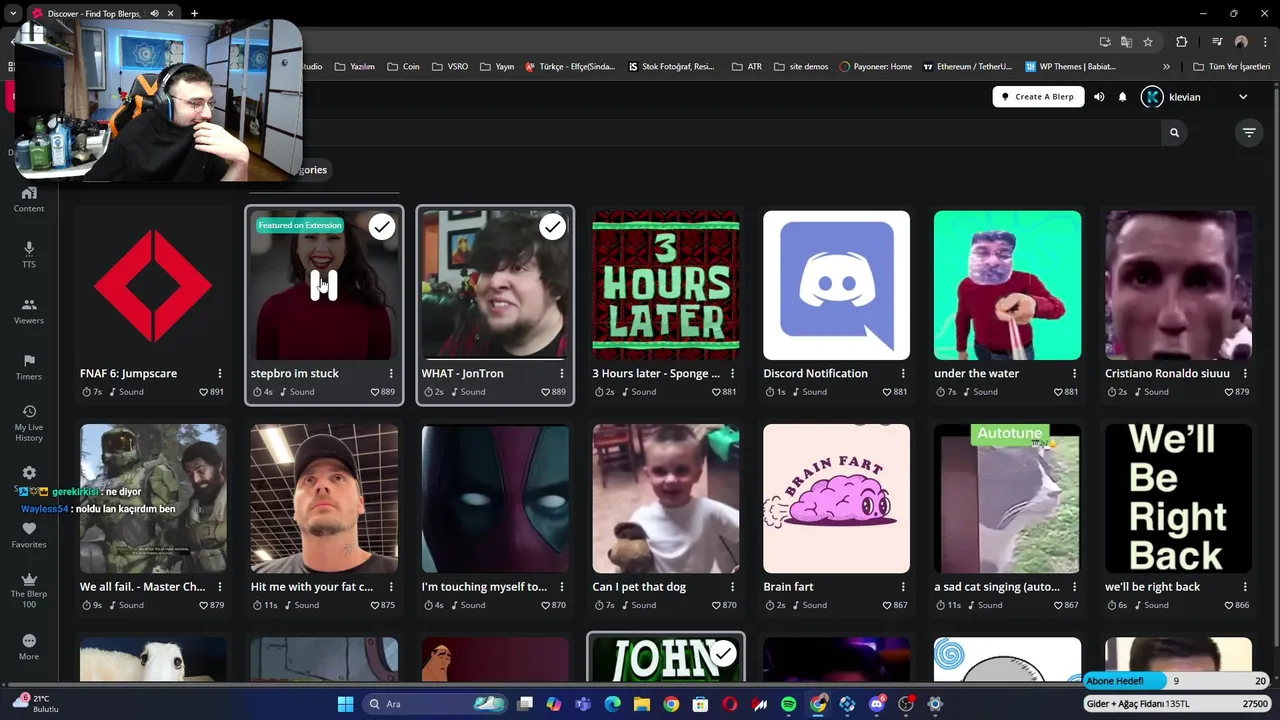
Task: Open the Viewers sidebar section
Action: pyautogui.click(x=29, y=311)
